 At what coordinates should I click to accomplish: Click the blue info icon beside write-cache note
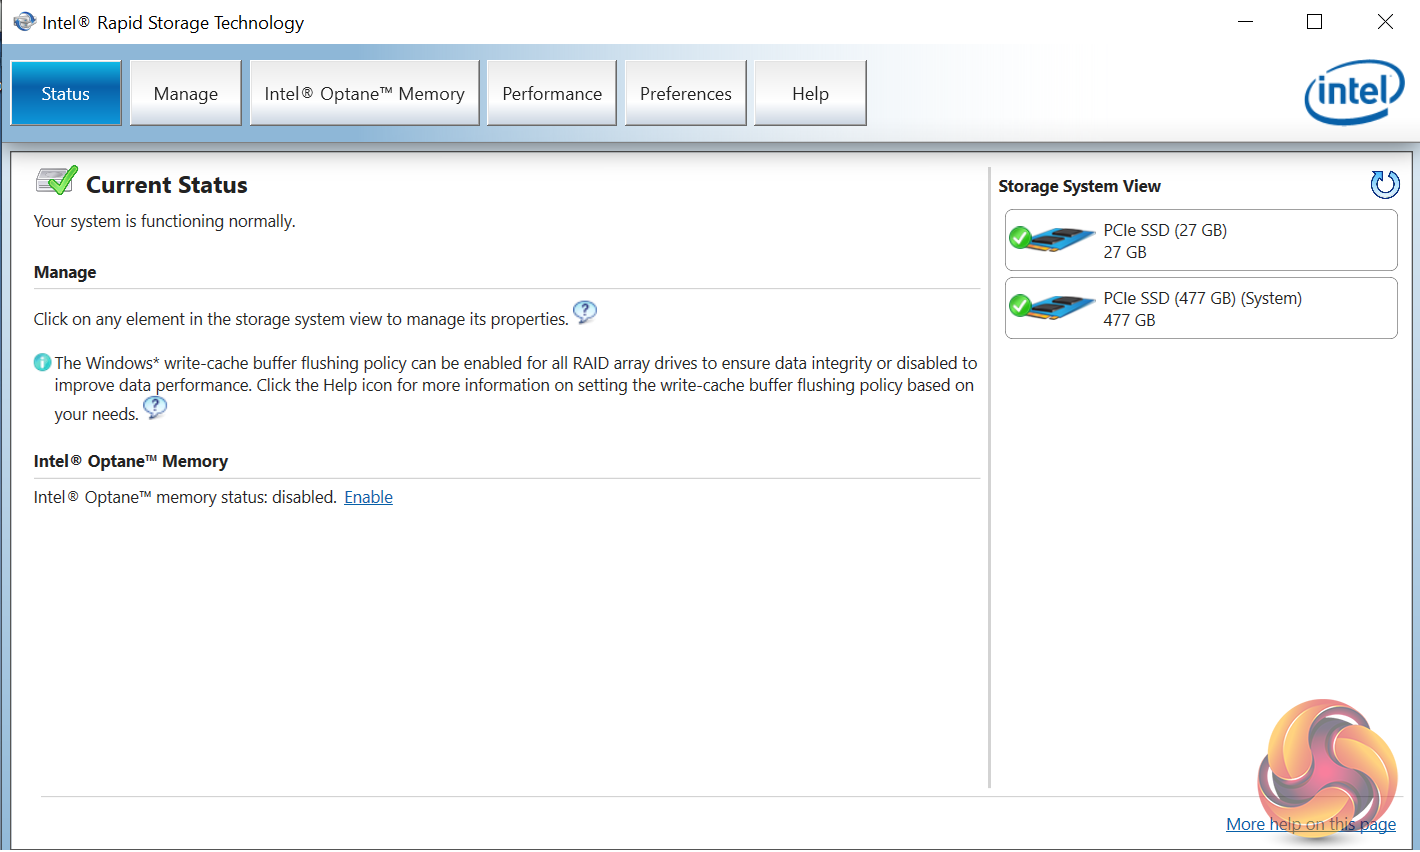(x=42, y=362)
